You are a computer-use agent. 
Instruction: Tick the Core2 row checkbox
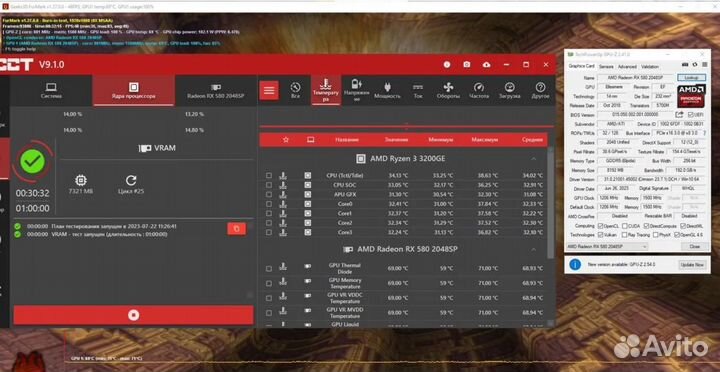(269, 223)
